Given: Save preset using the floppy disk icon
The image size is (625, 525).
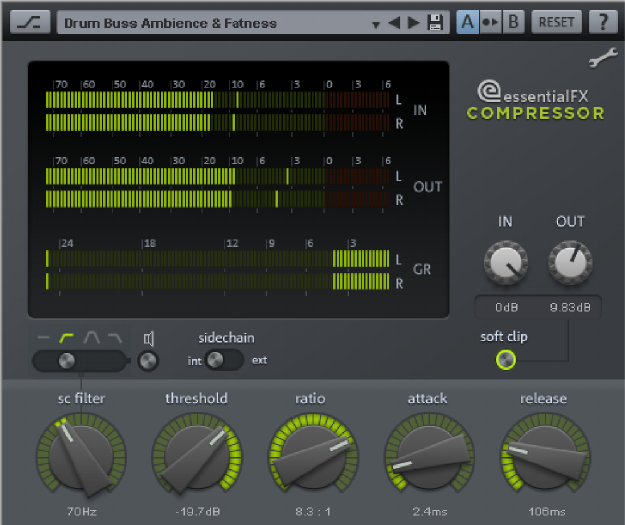Looking at the screenshot, I should (435, 23).
